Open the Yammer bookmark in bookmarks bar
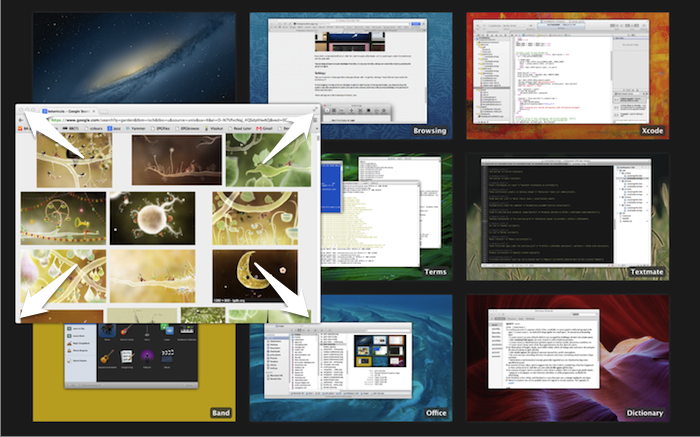This screenshot has width=700, height=437. 136,129
